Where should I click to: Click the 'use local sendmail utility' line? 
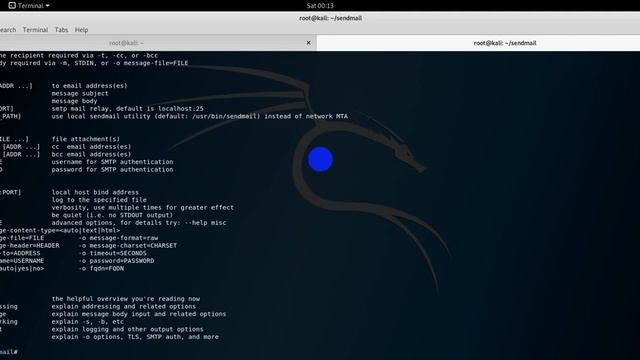coord(200,116)
